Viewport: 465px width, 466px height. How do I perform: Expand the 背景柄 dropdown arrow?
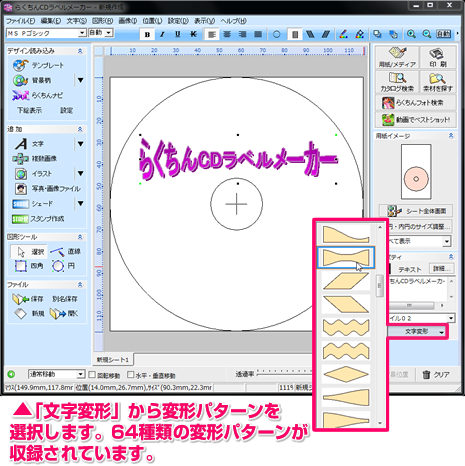pyautogui.click(x=80, y=80)
